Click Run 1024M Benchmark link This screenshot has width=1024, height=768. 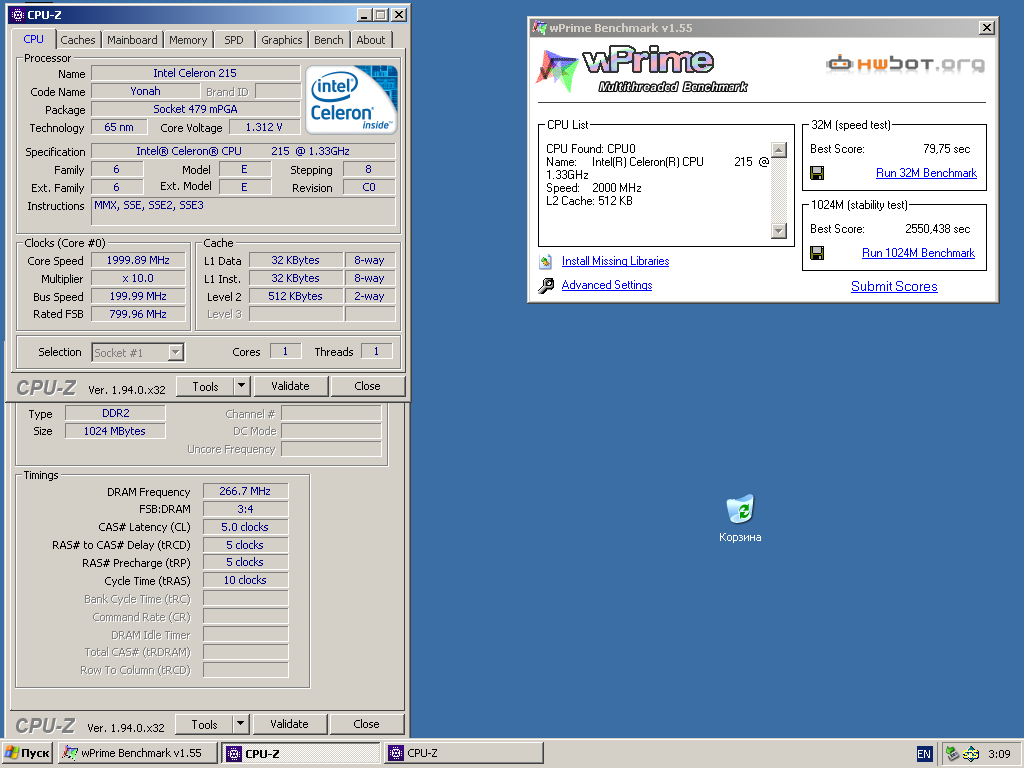click(918, 253)
